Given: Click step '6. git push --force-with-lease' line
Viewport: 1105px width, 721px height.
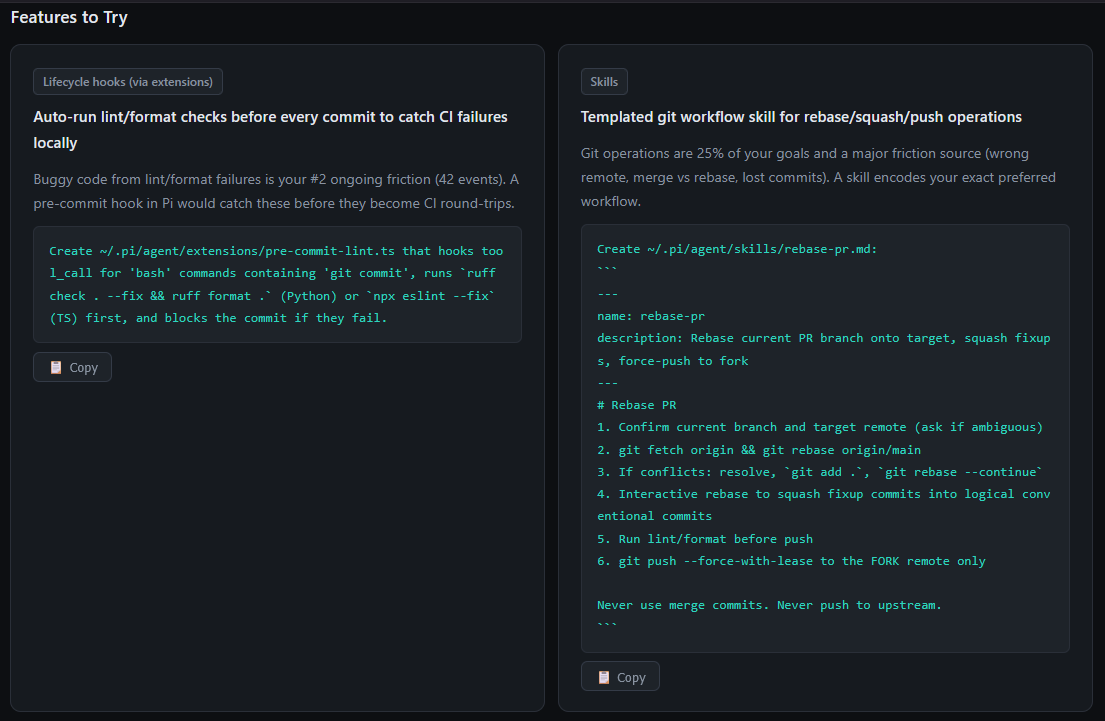Looking at the screenshot, I should coord(791,561).
